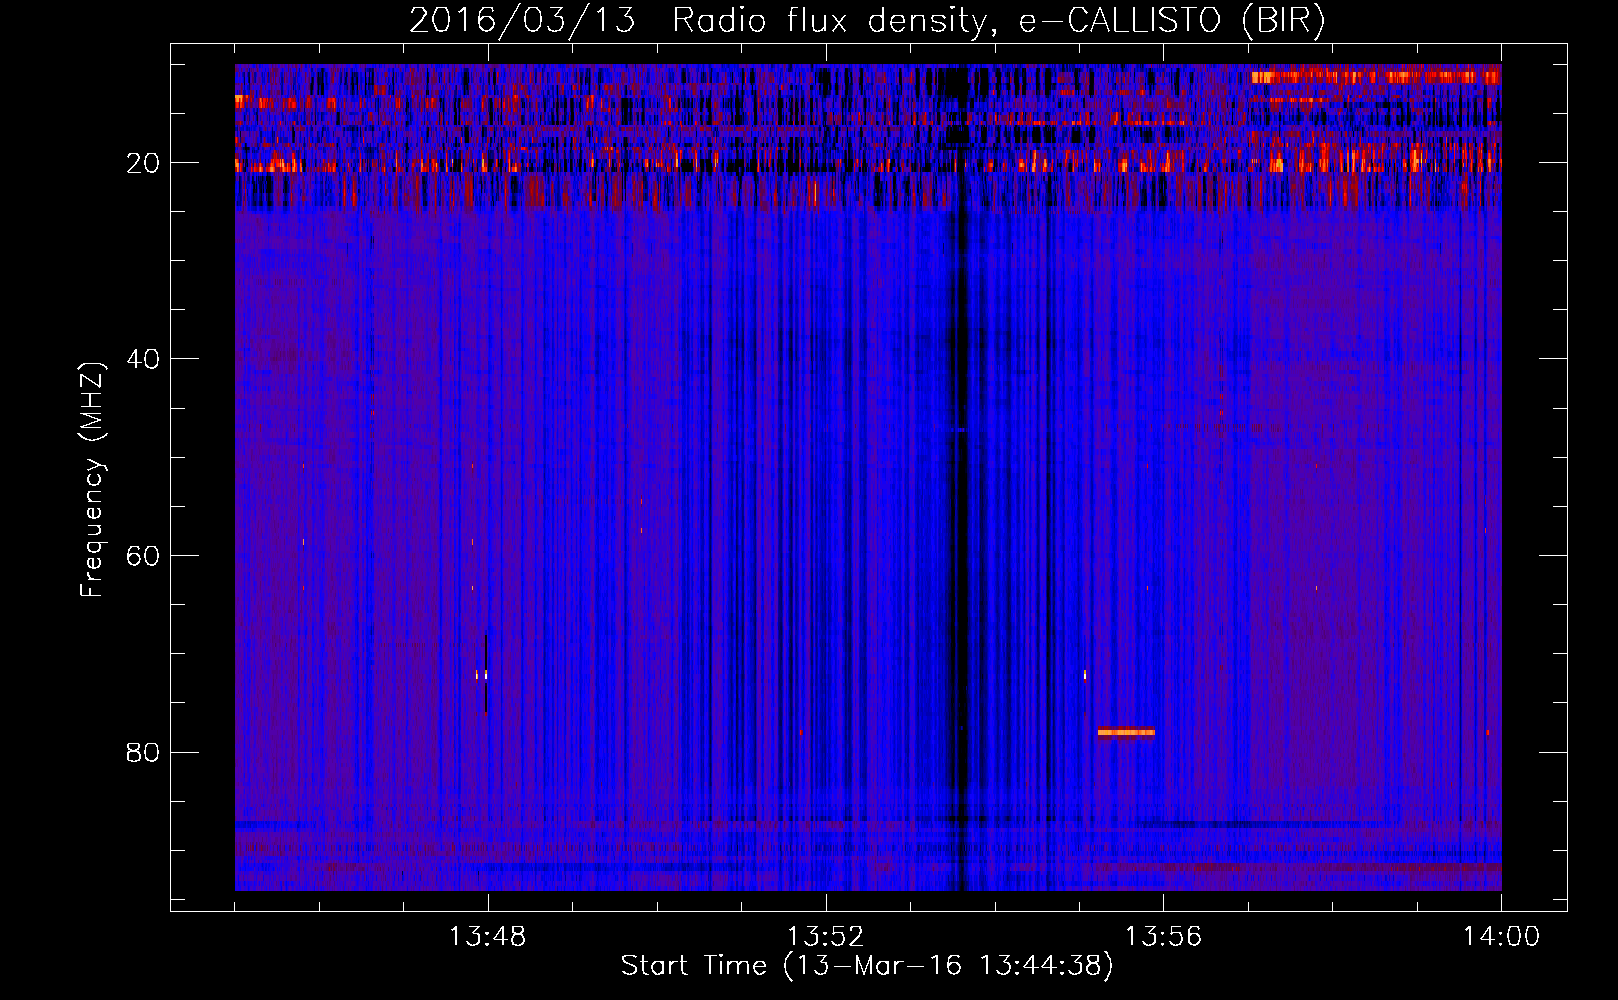Image resolution: width=1618 pixels, height=1000 pixels.
Task: Click the '13:52' time tick label
Action: [x=826, y=937]
